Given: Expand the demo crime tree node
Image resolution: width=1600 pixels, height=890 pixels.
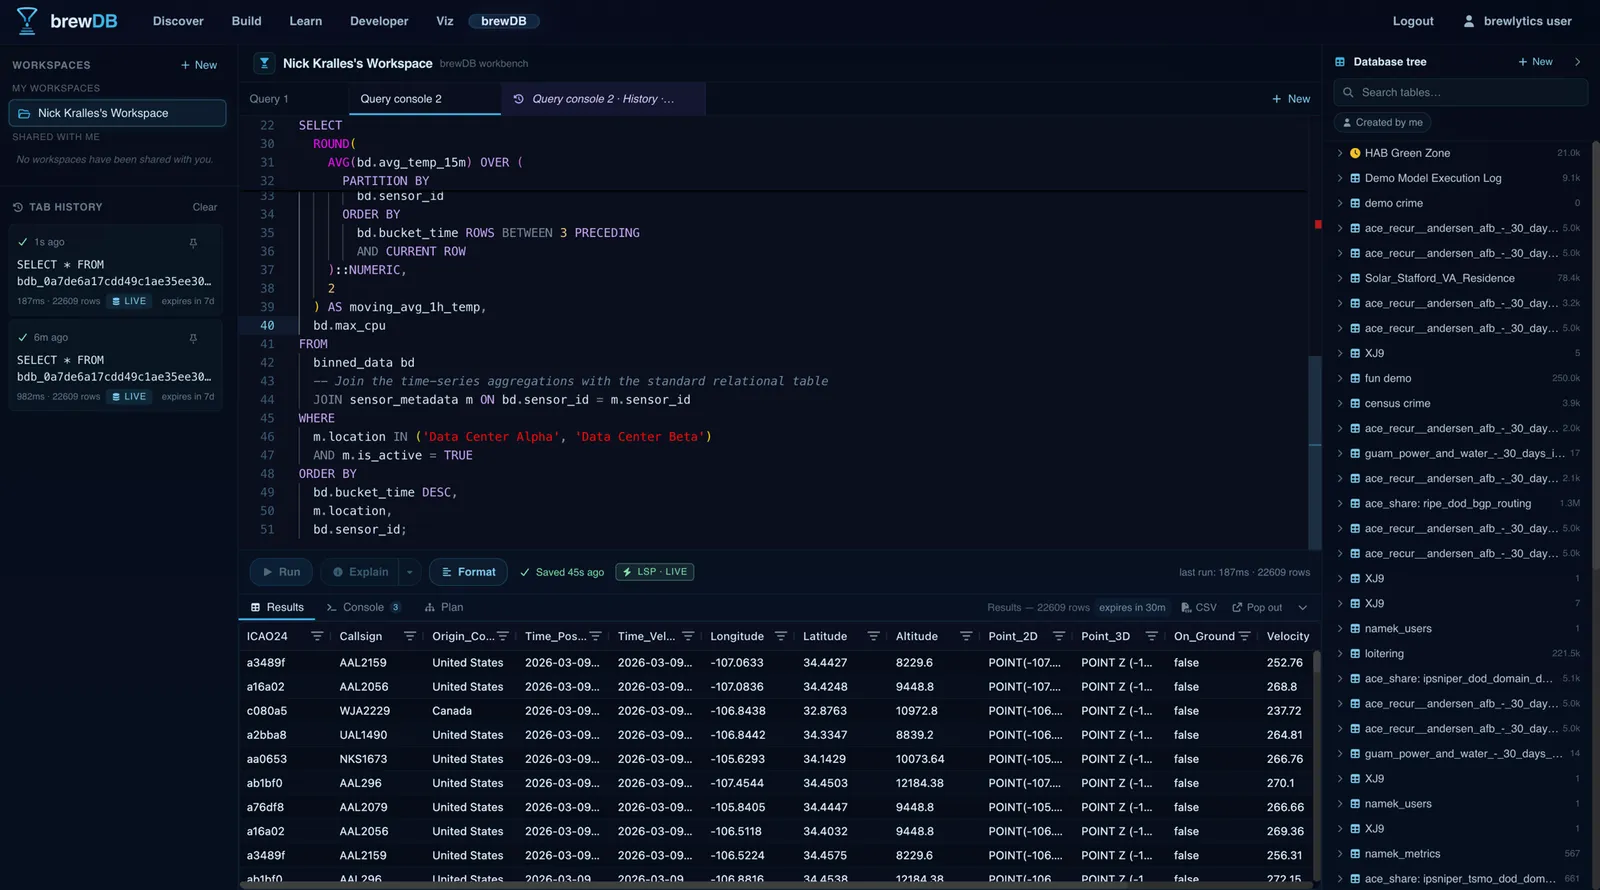Looking at the screenshot, I should click(1340, 203).
